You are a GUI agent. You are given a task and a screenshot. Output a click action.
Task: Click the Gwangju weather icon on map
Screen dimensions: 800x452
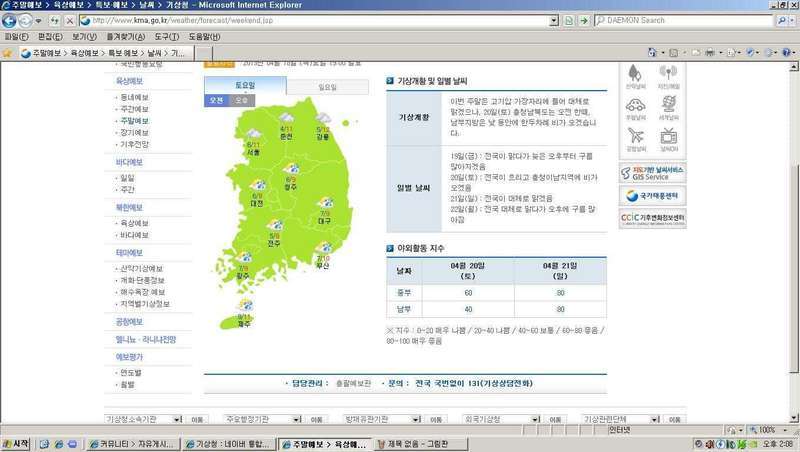(x=244, y=258)
